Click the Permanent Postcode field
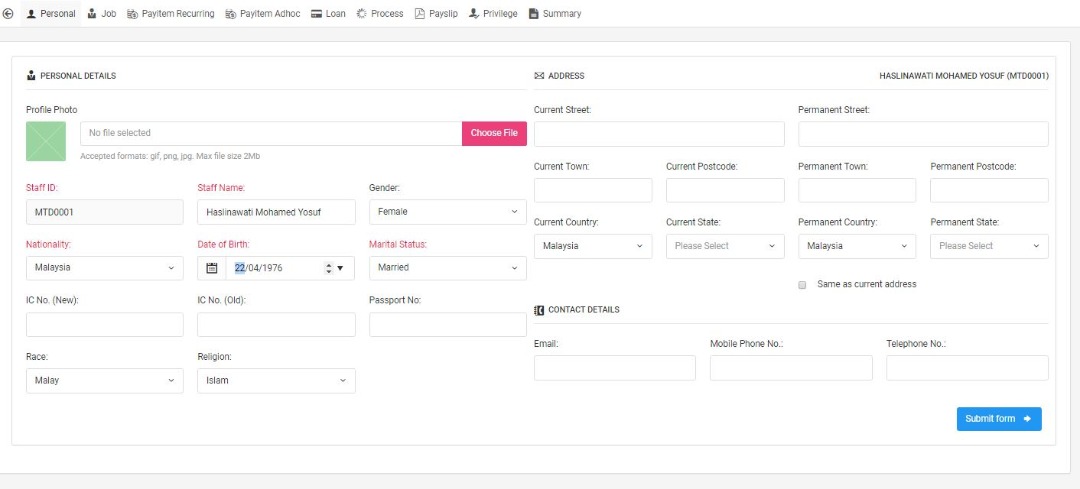Image resolution: width=1080 pixels, height=489 pixels. tap(990, 191)
